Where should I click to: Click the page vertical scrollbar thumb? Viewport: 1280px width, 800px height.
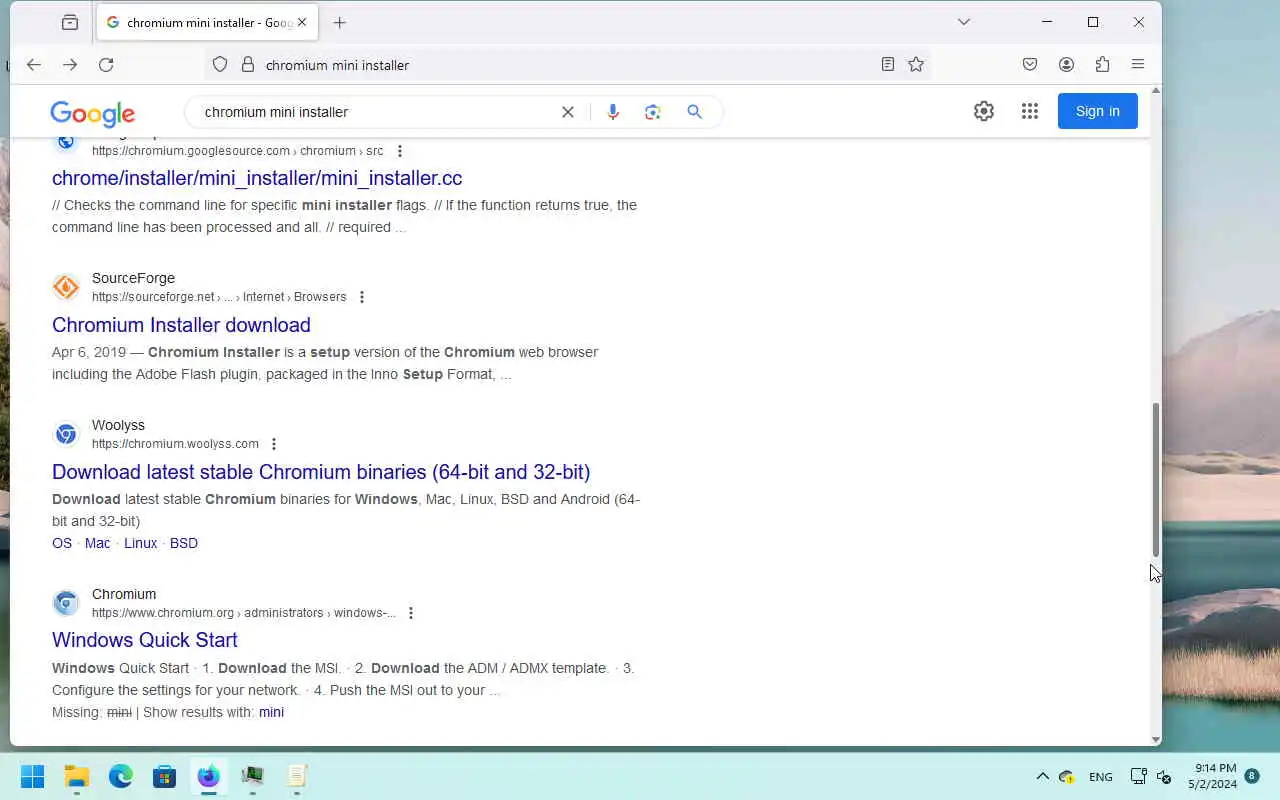click(x=1156, y=480)
